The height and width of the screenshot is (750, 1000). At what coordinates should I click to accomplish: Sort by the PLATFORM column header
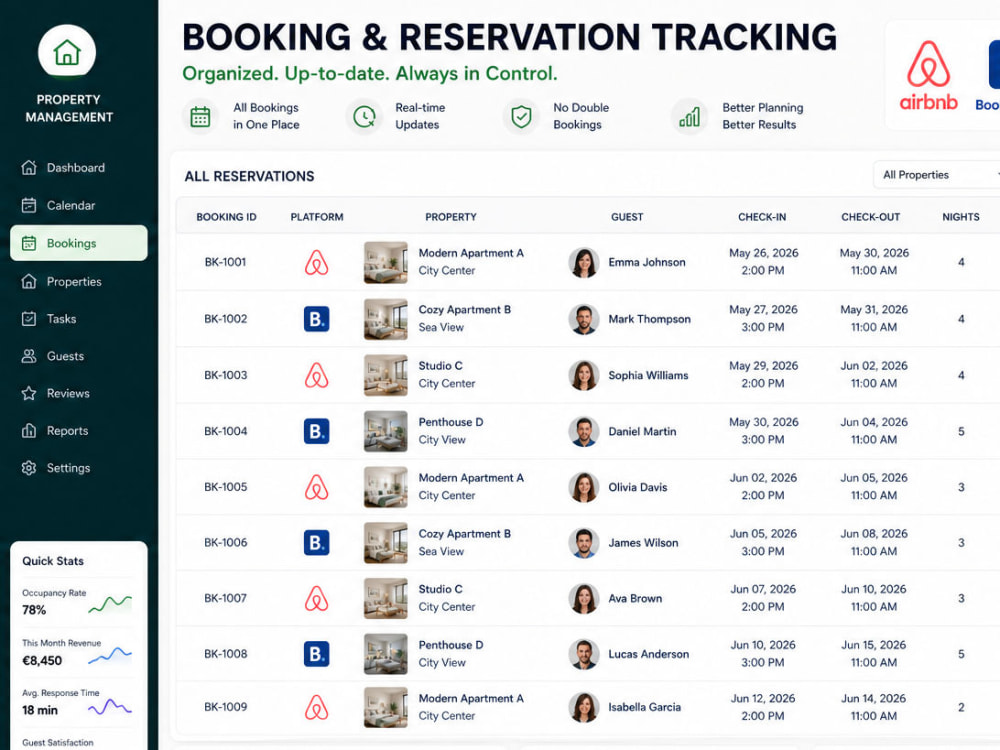[x=317, y=217]
